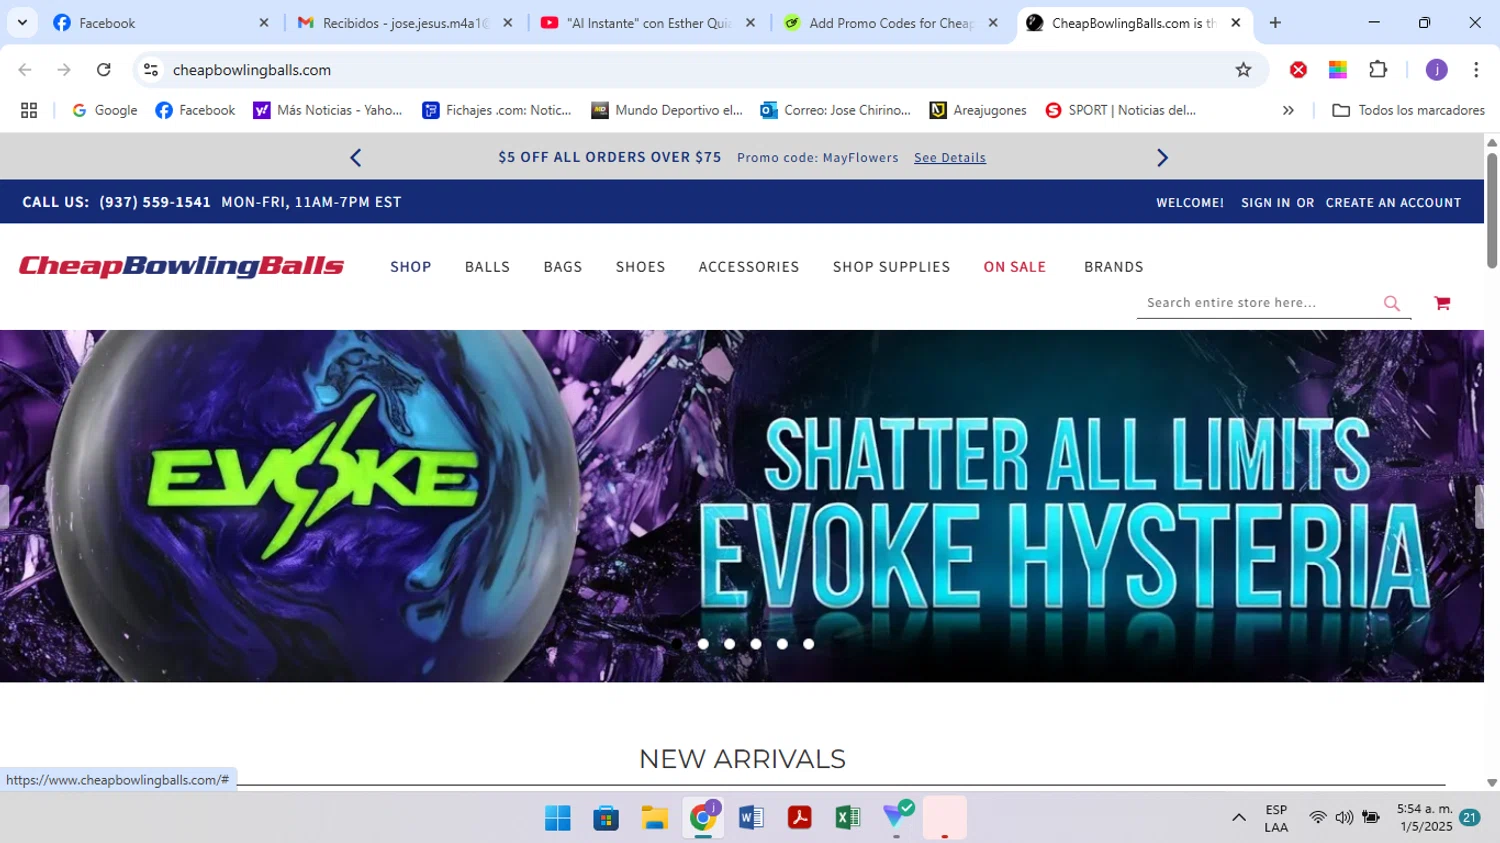Viewport: 1500px width, 843px height.
Task: Close the Gmail Recibidos tab
Action: 508,23
